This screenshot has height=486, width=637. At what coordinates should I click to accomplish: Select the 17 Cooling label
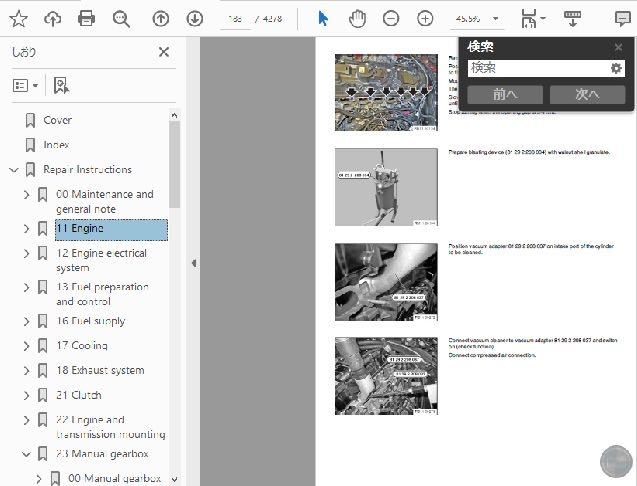click(x=82, y=346)
